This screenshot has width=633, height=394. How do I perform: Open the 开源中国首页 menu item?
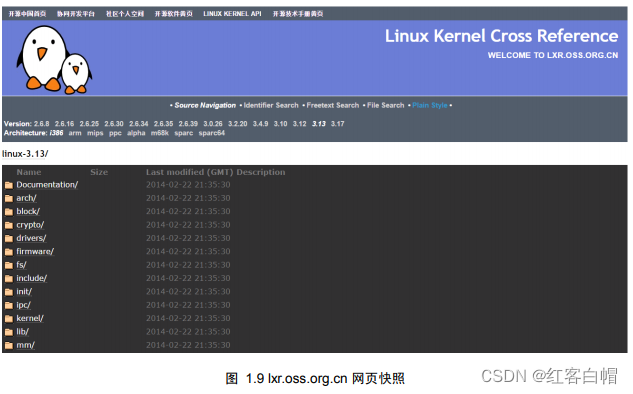(x=27, y=14)
